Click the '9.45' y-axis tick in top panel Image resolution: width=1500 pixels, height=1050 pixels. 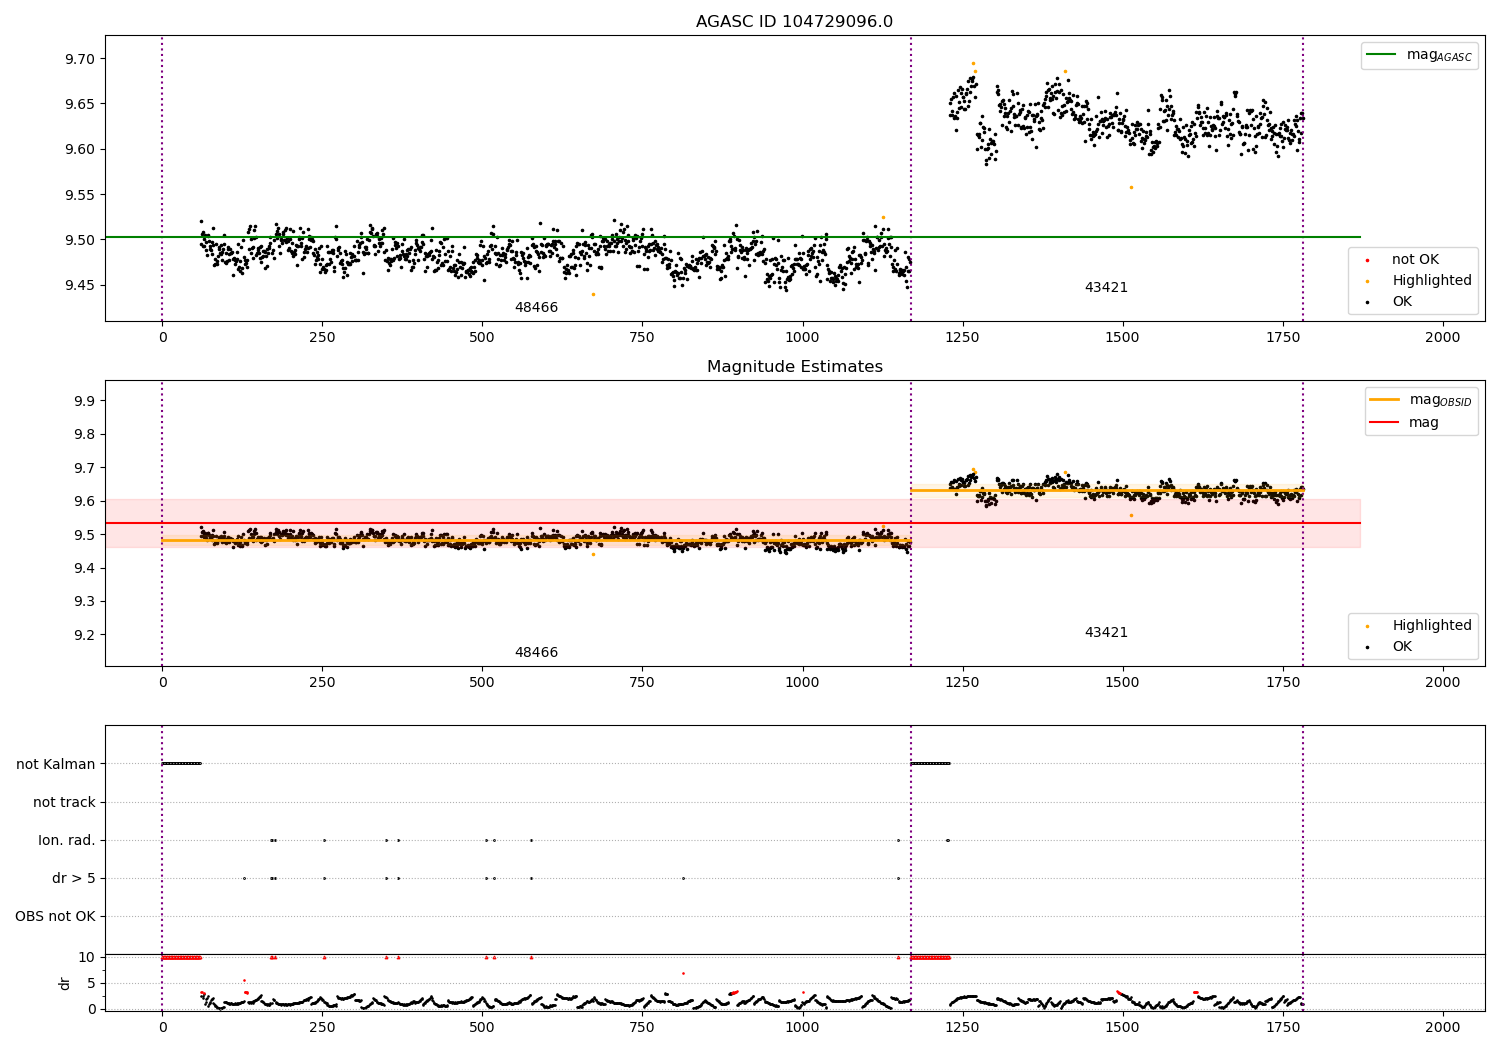(x=81, y=285)
